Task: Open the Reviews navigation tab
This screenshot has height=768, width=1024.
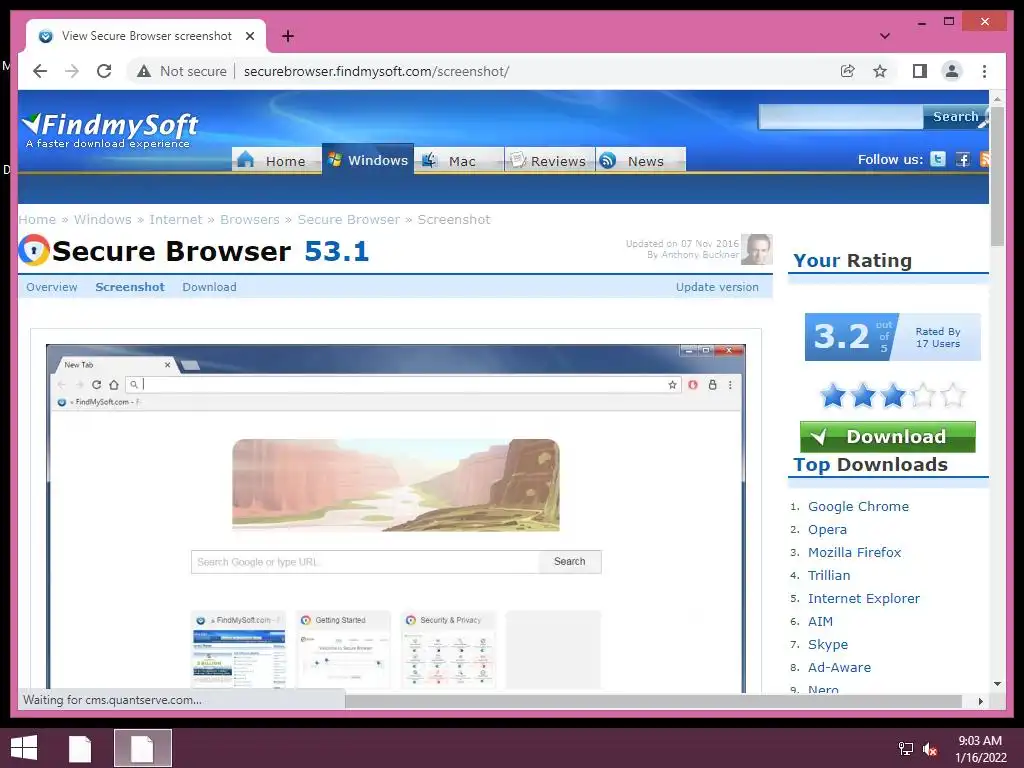Action: [549, 160]
